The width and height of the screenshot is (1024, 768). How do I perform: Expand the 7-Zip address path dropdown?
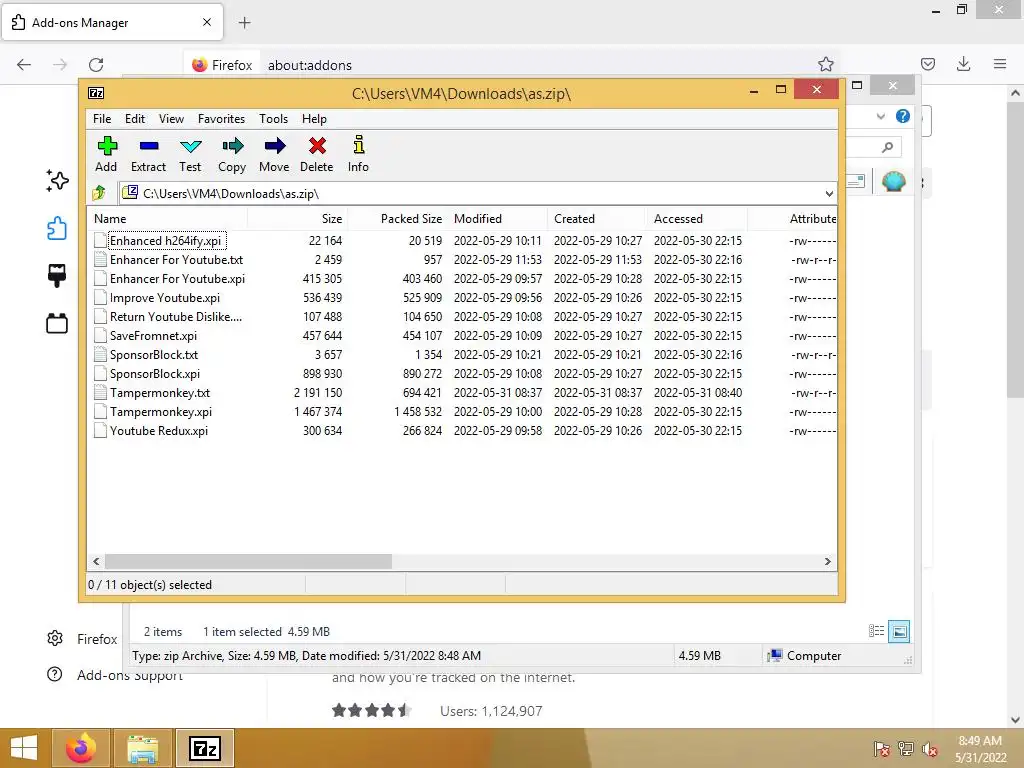[x=829, y=193]
